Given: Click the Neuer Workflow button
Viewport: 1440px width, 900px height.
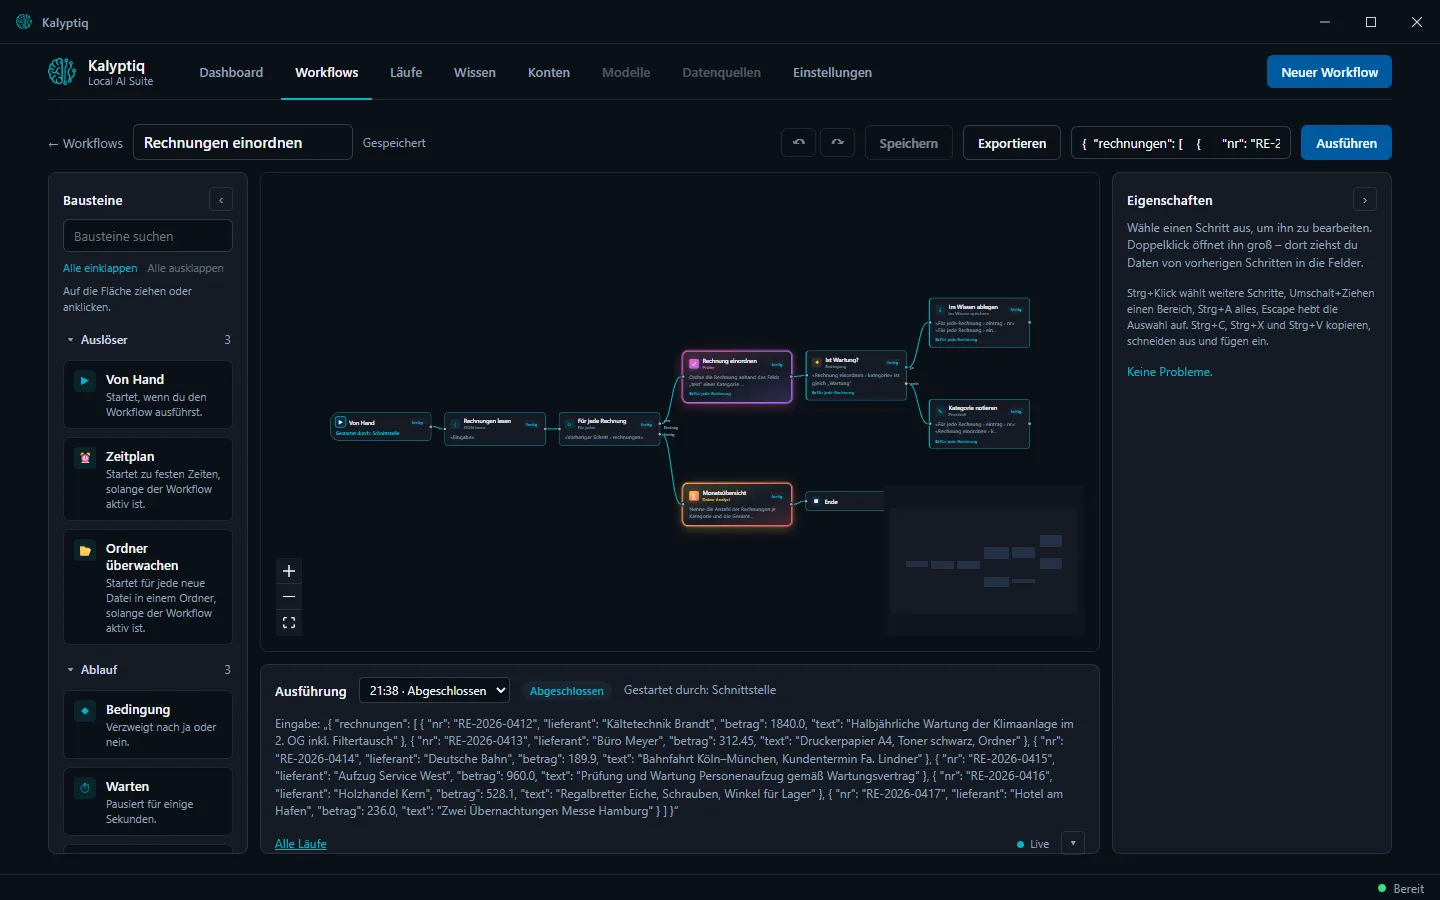Looking at the screenshot, I should [x=1329, y=72].
